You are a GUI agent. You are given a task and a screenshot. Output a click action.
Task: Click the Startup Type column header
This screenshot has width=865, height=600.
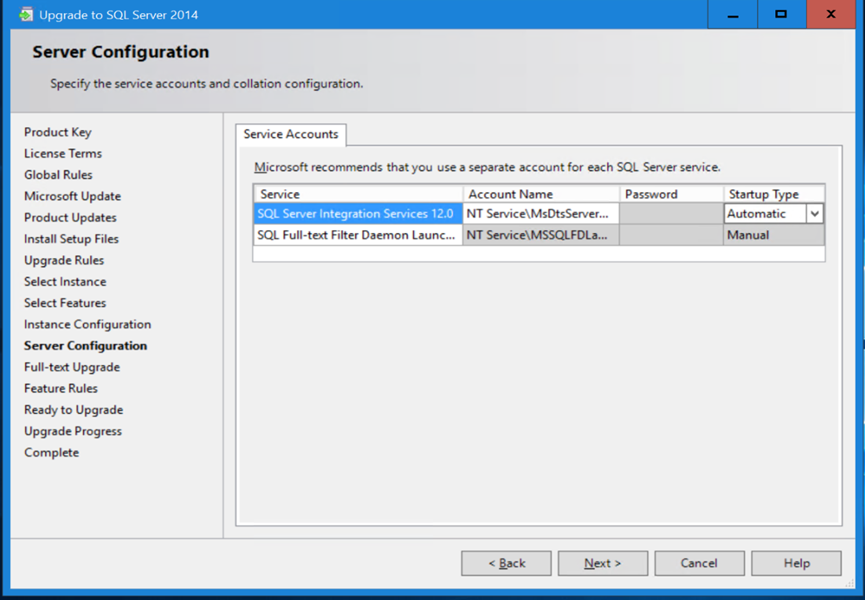click(774, 194)
